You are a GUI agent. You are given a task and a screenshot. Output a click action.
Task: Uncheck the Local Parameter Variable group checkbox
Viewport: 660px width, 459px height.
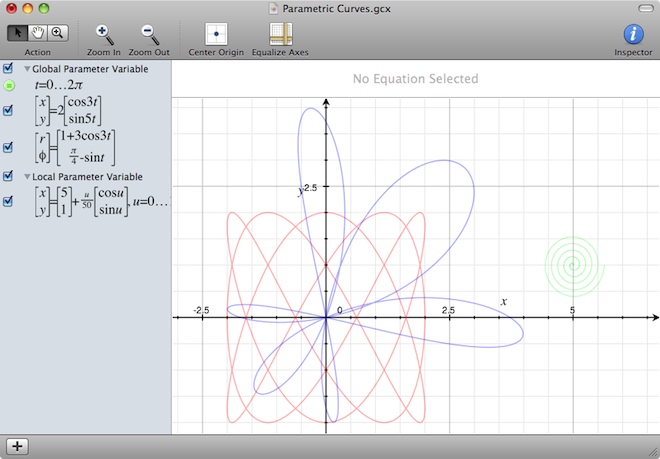pyautogui.click(x=9, y=176)
